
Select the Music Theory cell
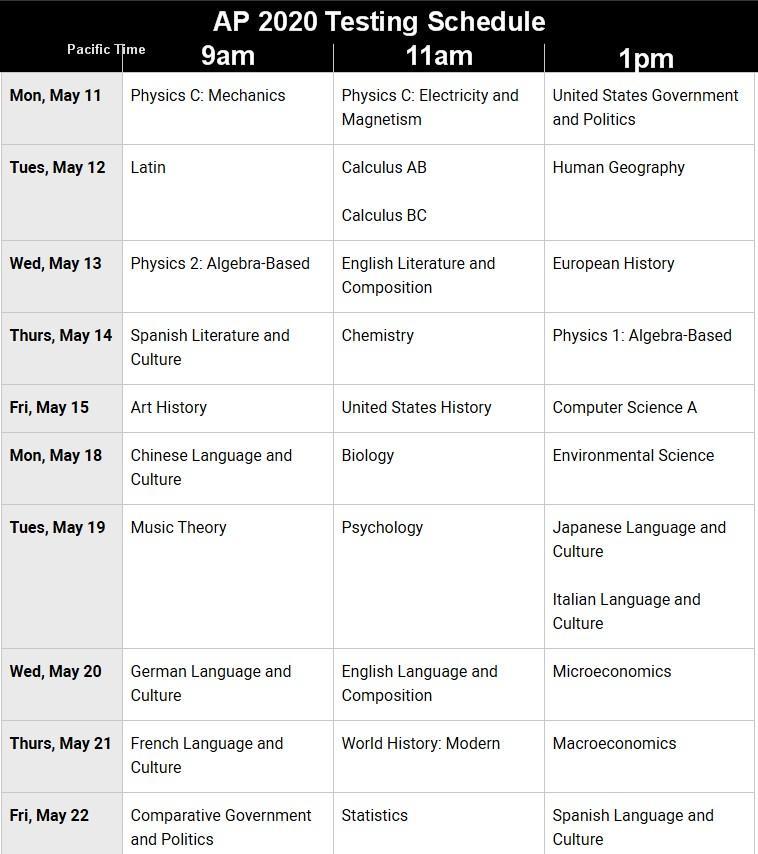tap(178, 528)
